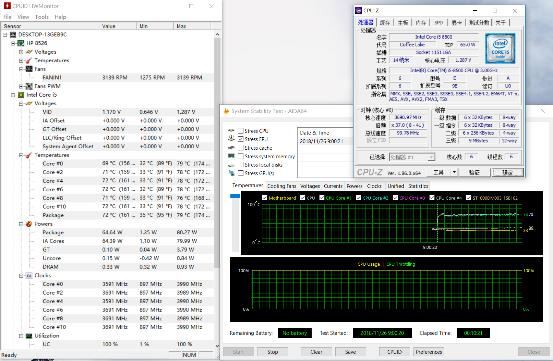Open processor selection dropdown in CPU-Z
The width and height of the screenshot is (553, 361).
tap(412, 157)
